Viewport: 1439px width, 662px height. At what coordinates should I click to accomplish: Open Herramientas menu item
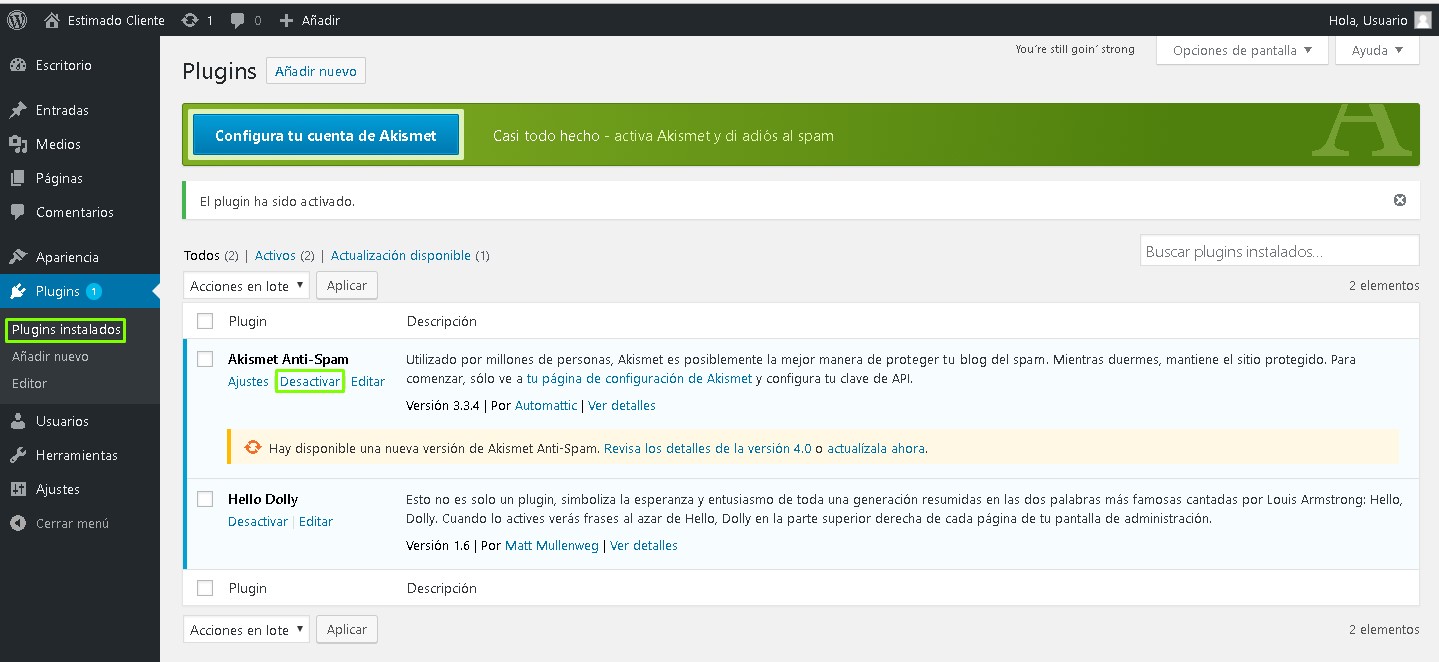click(77, 455)
